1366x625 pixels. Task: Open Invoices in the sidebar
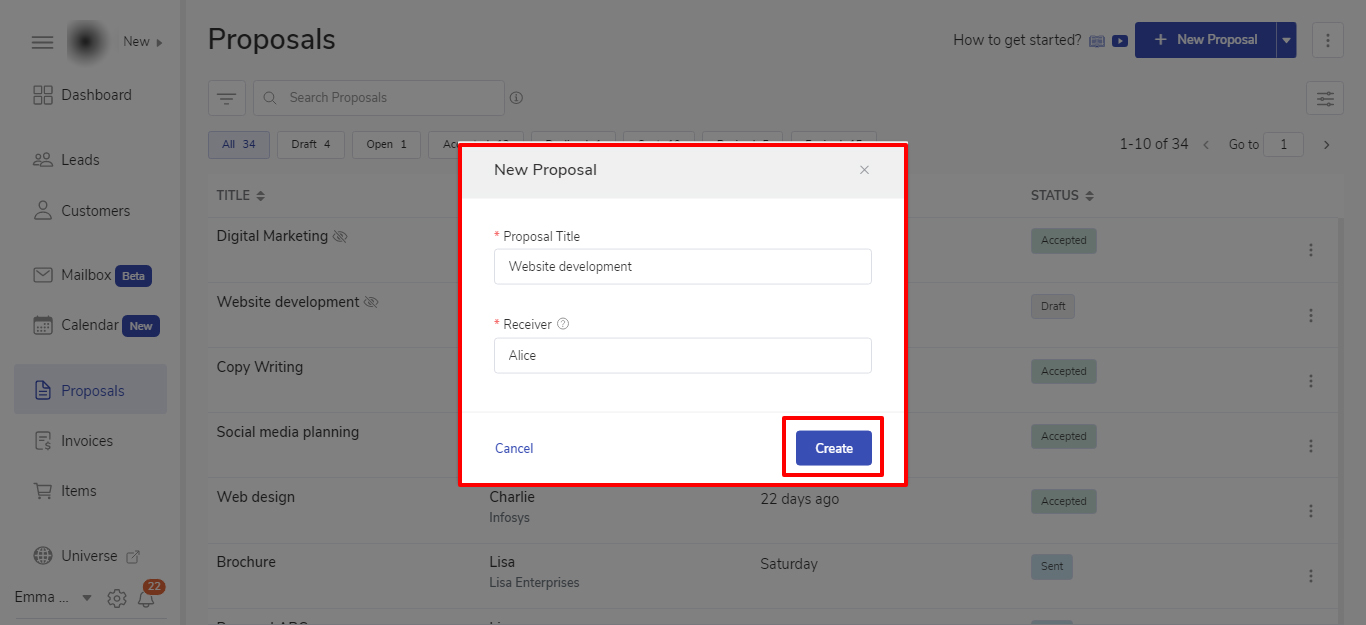click(x=86, y=441)
